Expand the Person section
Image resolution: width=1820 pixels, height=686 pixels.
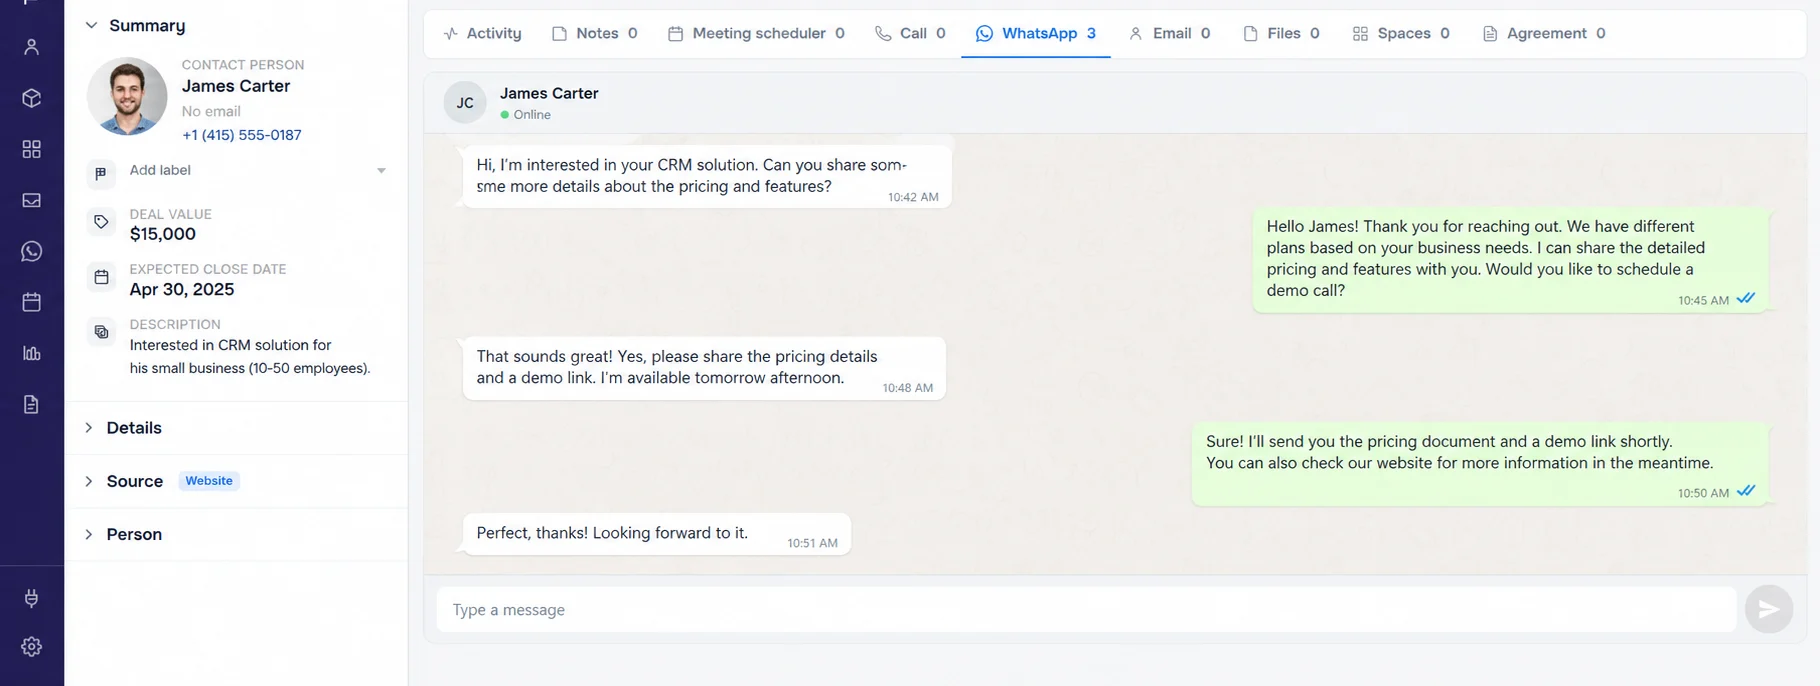pyautogui.click(x=89, y=534)
